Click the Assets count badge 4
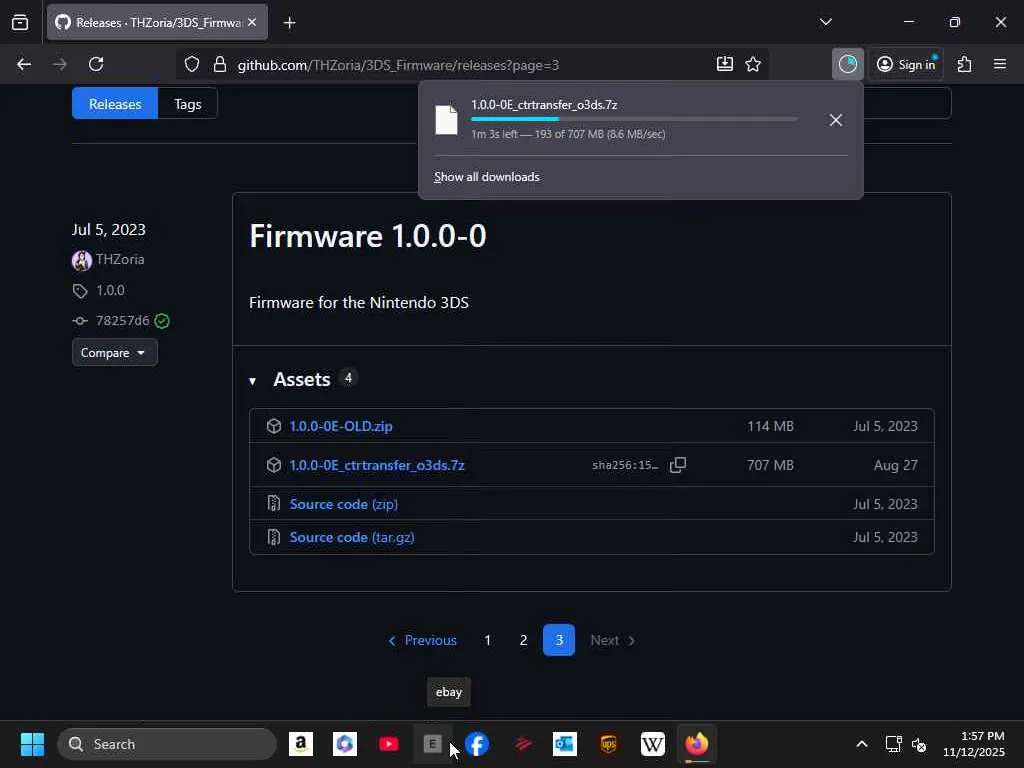 point(348,378)
